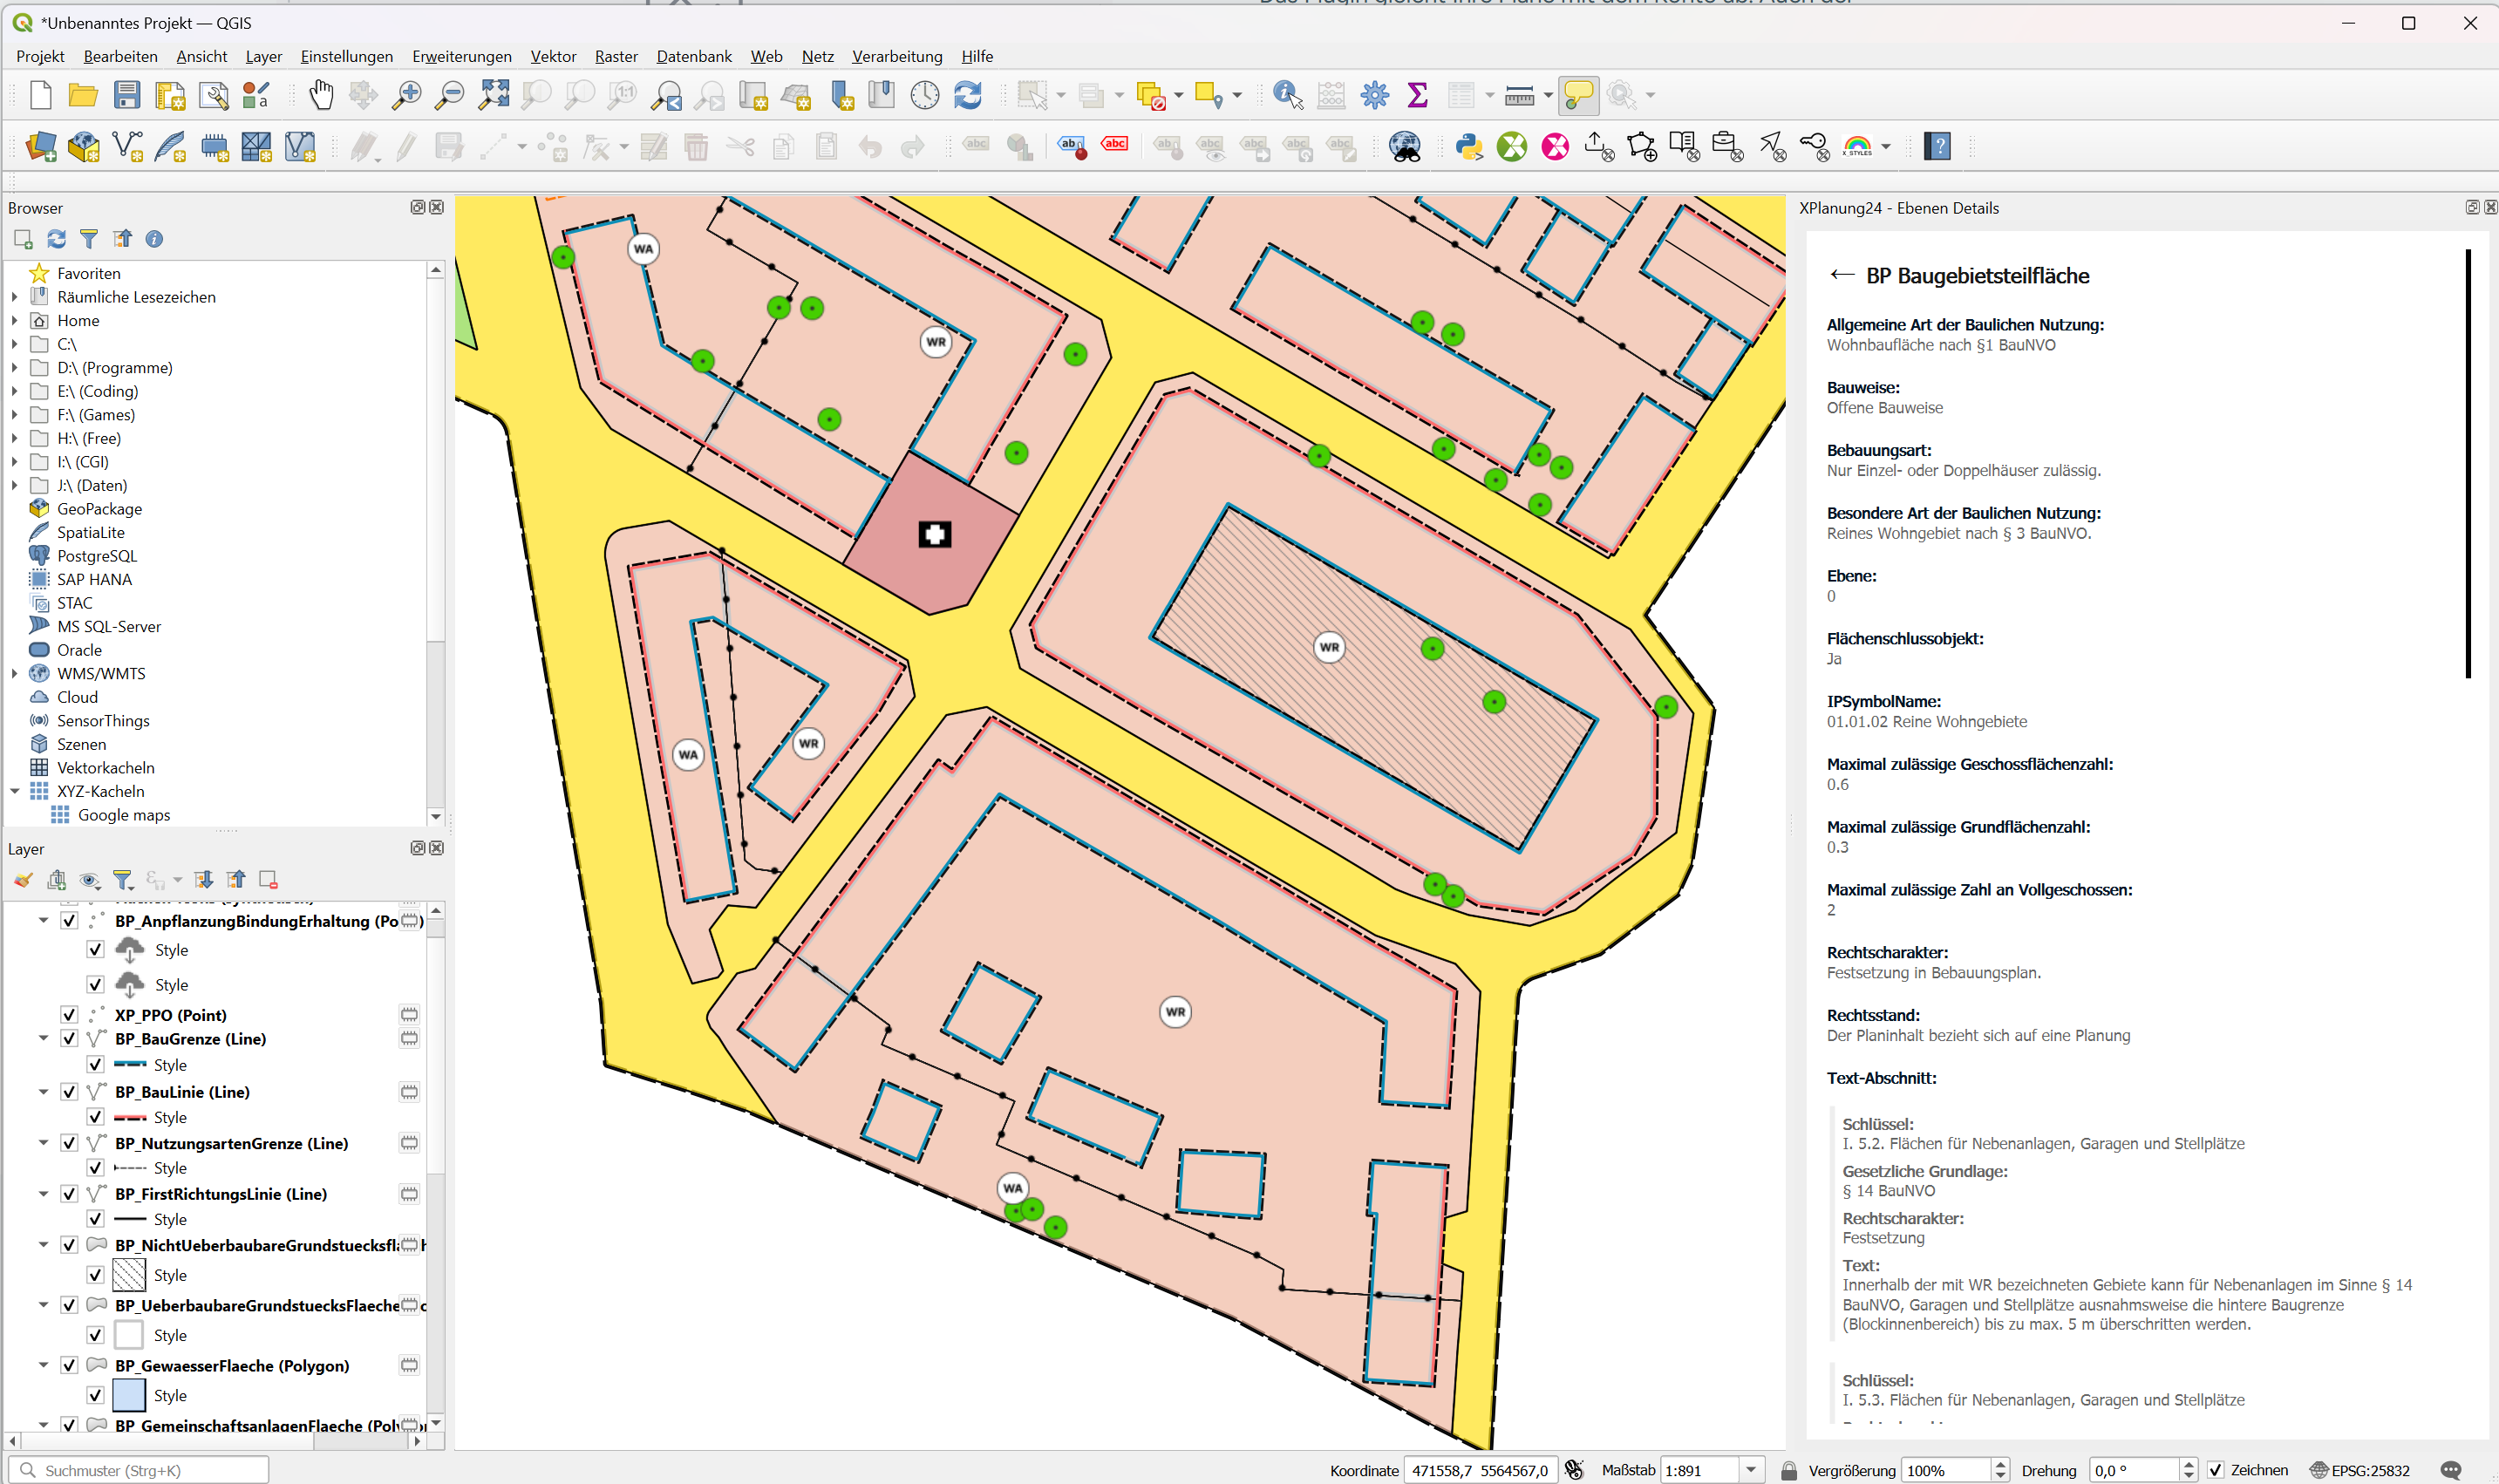Open Layer Styling paintbrush in Layer panel

coord(23,879)
